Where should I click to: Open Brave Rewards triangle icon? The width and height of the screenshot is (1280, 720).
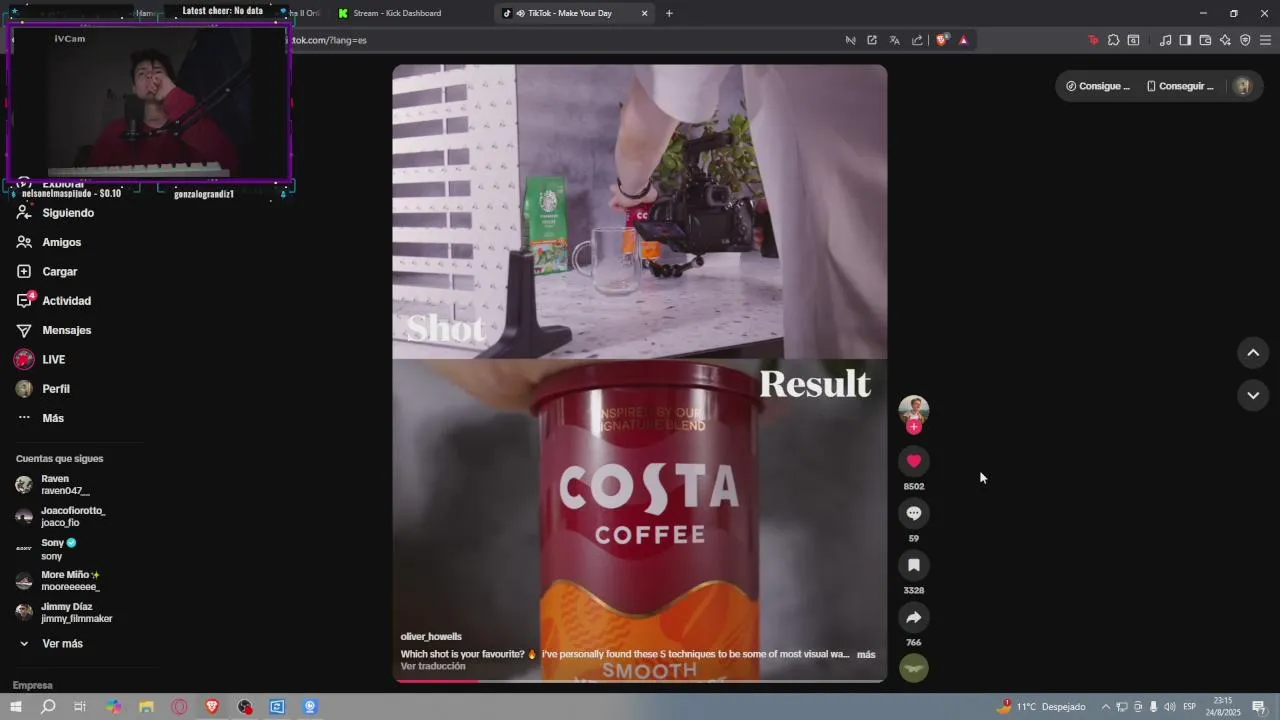(963, 40)
